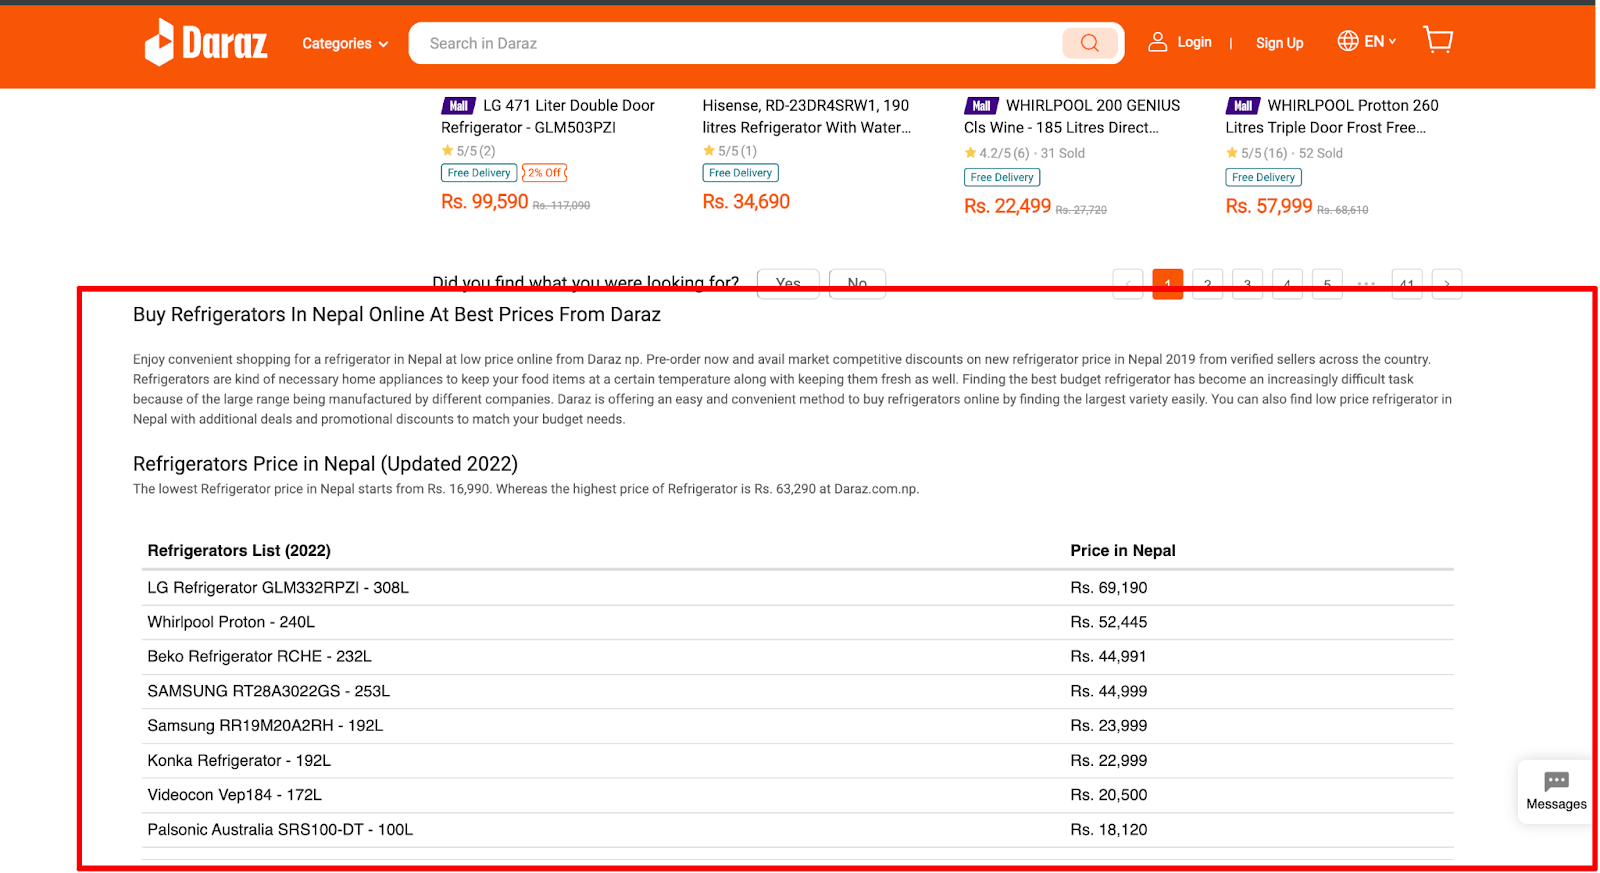This screenshot has width=1600, height=873.
Task: Click the star rating of Hisense listing
Action: tap(730, 151)
